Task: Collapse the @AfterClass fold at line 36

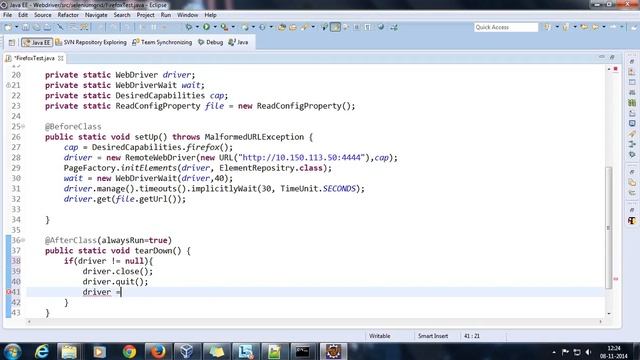Action: pos(23,240)
